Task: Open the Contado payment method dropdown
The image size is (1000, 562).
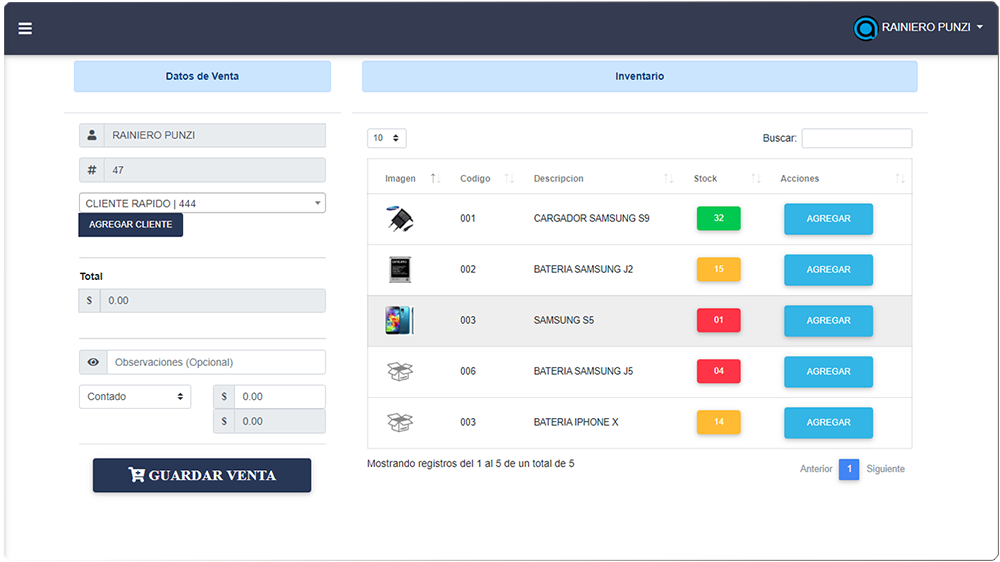Action: 135,397
